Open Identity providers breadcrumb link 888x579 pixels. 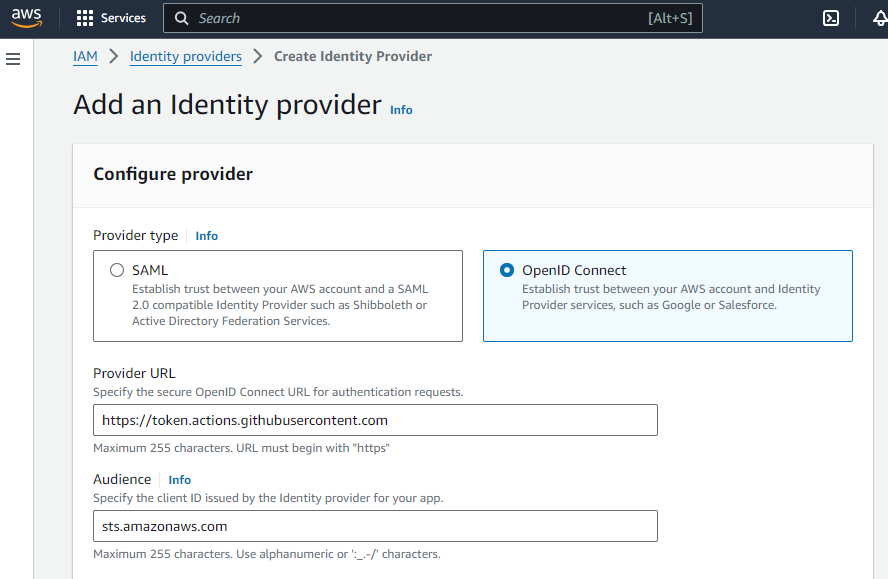[x=186, y=56]
